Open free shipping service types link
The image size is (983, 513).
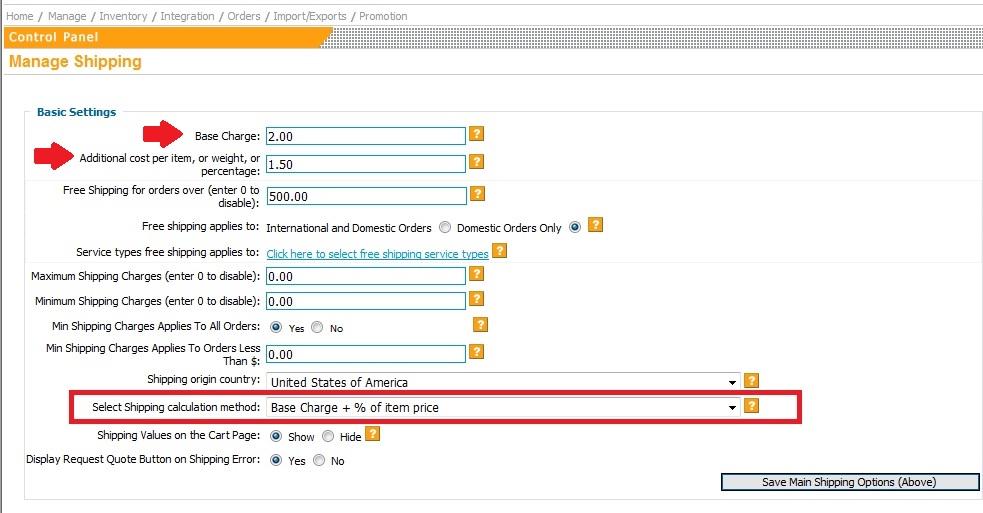(x=377, y=254)
